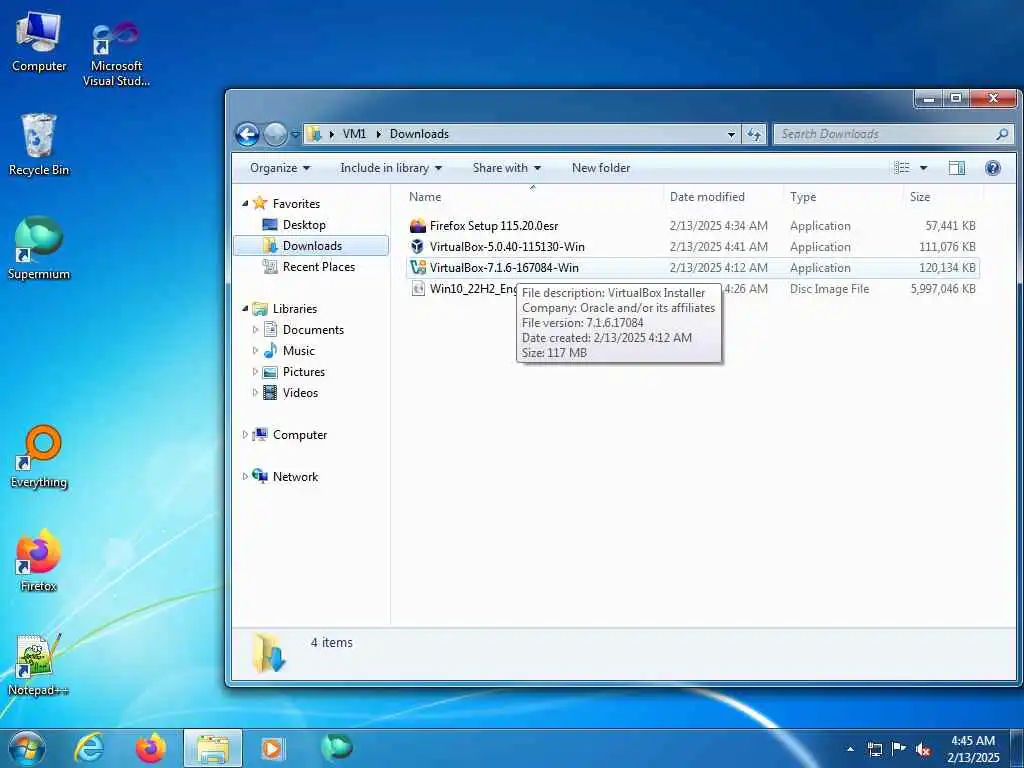Click the 2/13/2025 4:41 AM date cell

(x=718, y=247)
